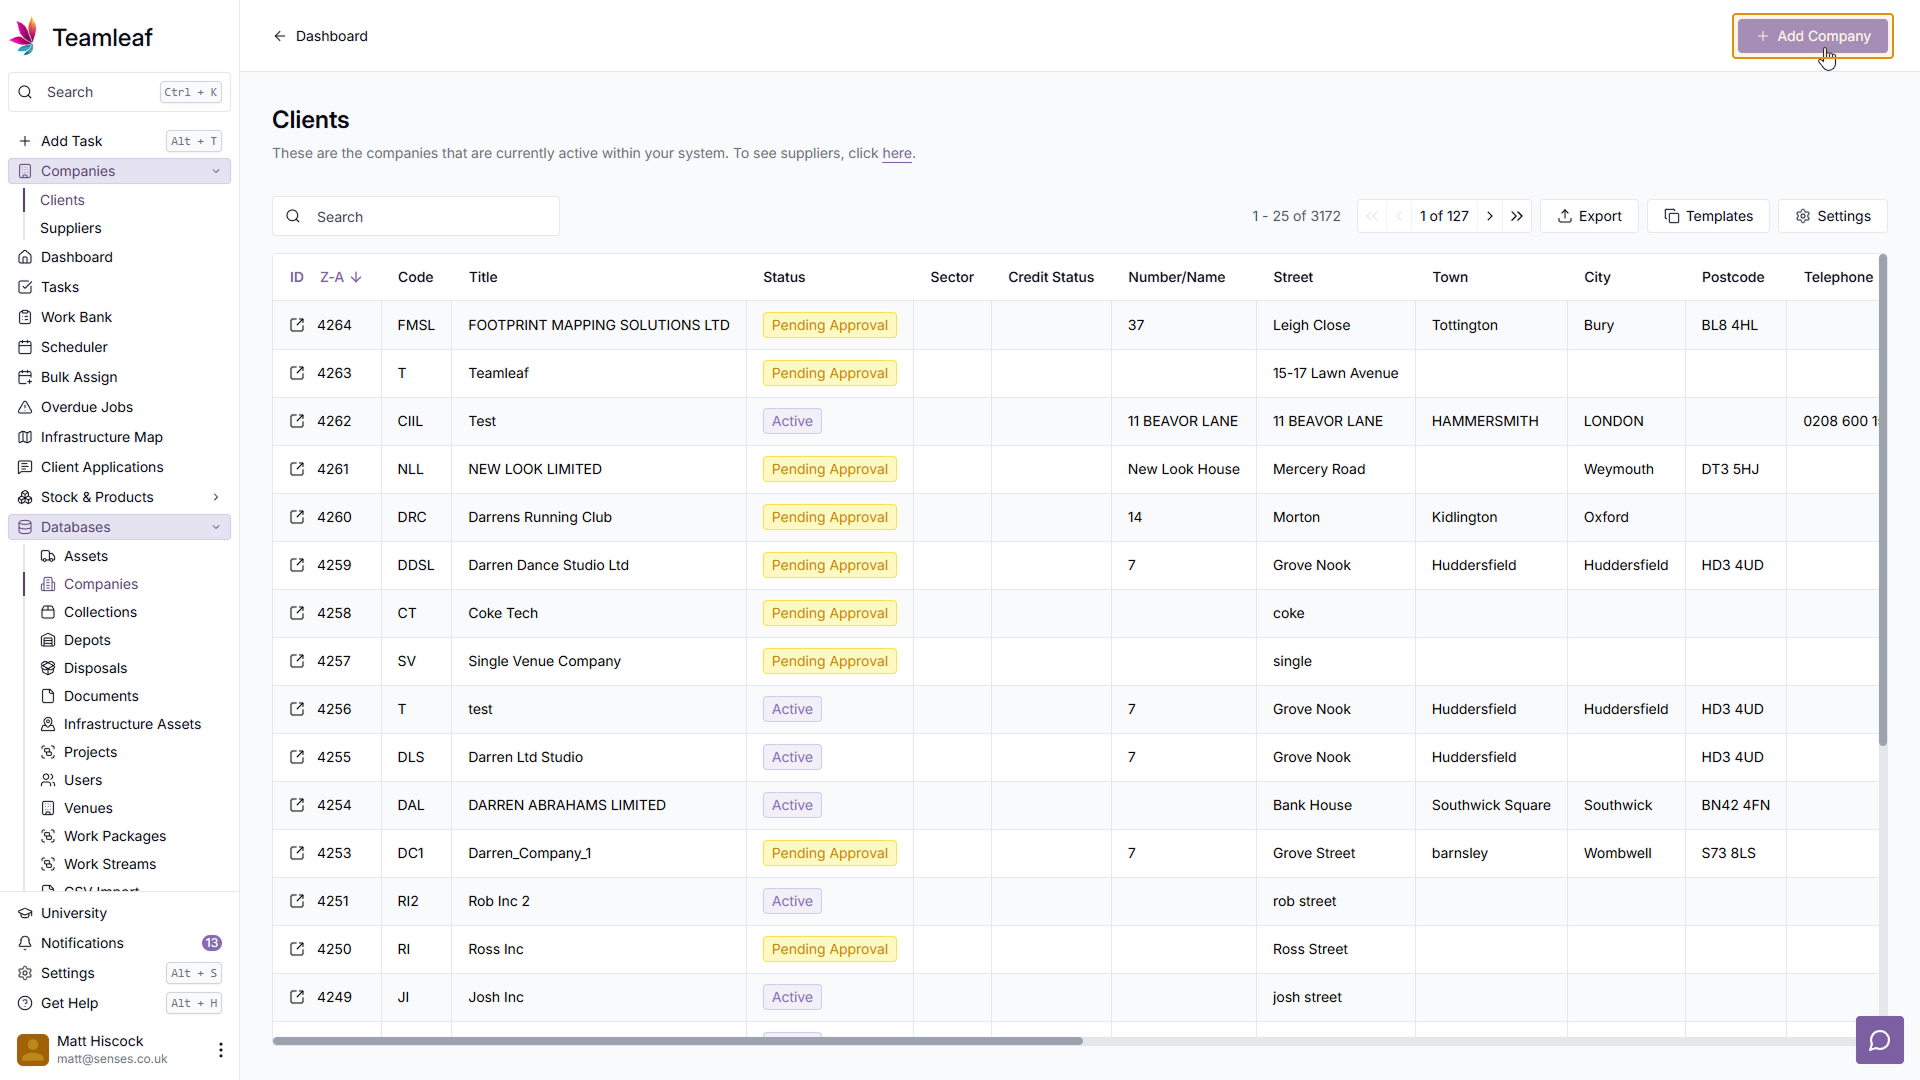Viewport: 1920px width, 1080px height.
Task: Open Suppliers in the sidebar
Action: click(x=71, y=228)
